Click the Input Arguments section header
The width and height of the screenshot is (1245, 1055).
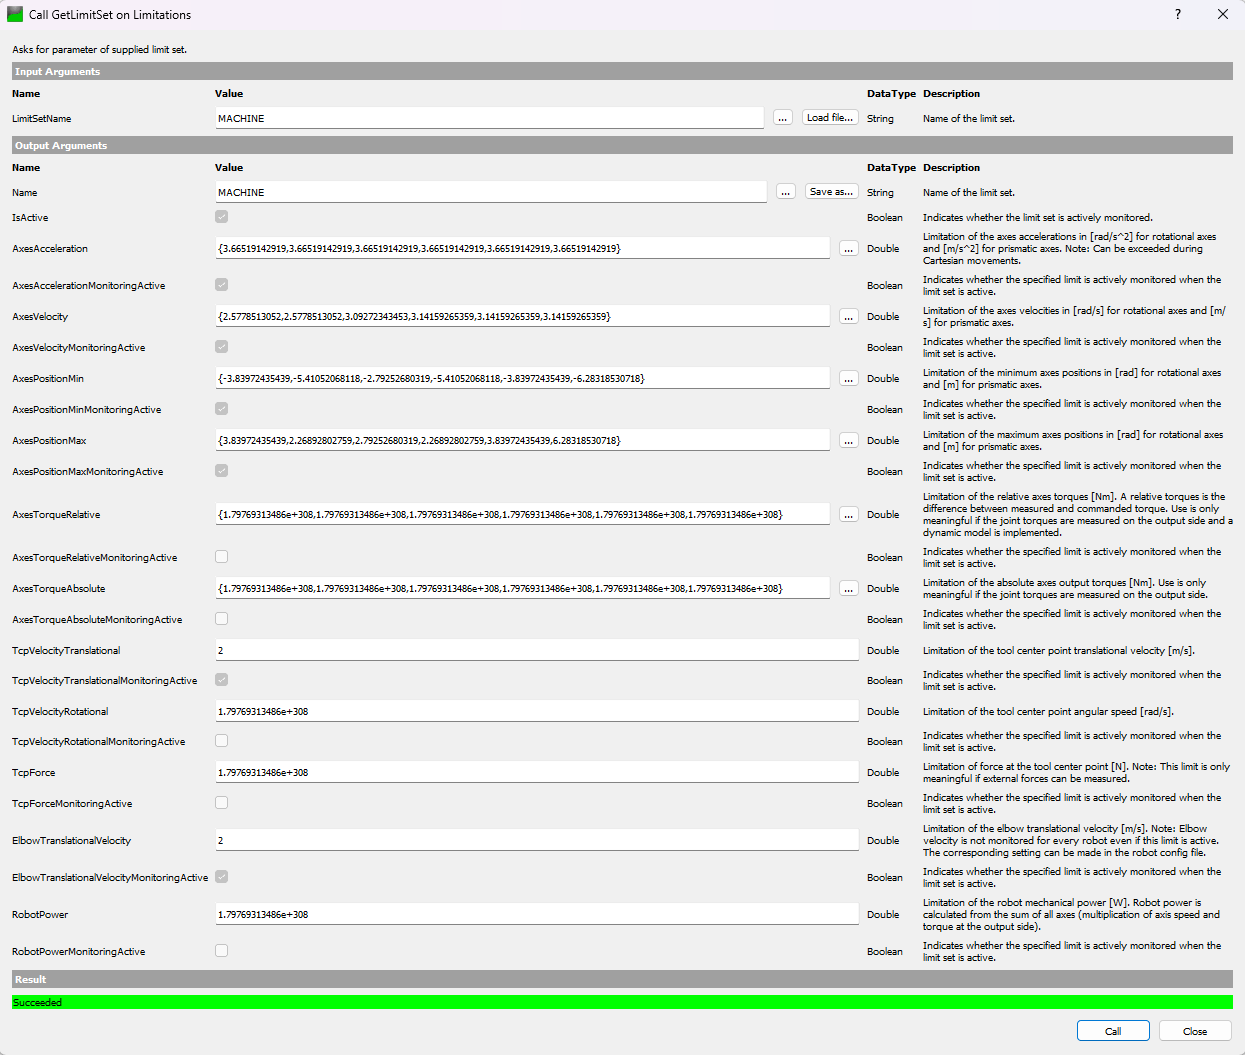(x=622, y=72)
